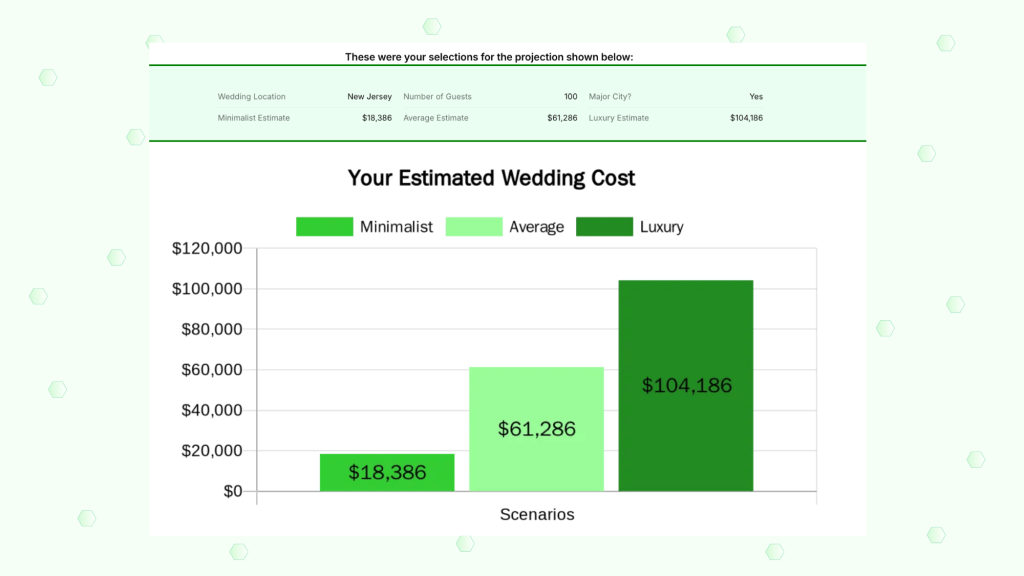Click the Luxury legend color swatch

tap(604, 227)
